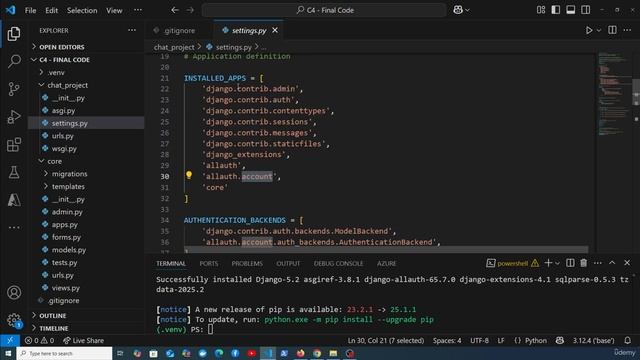Screen dimensions: 640x360
Task: Maximize the panel size chevron
Action: click(x=612, y=263)
